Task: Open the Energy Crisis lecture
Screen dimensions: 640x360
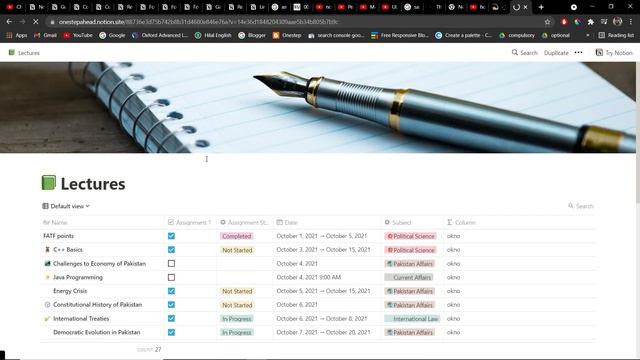Action: 70,291
